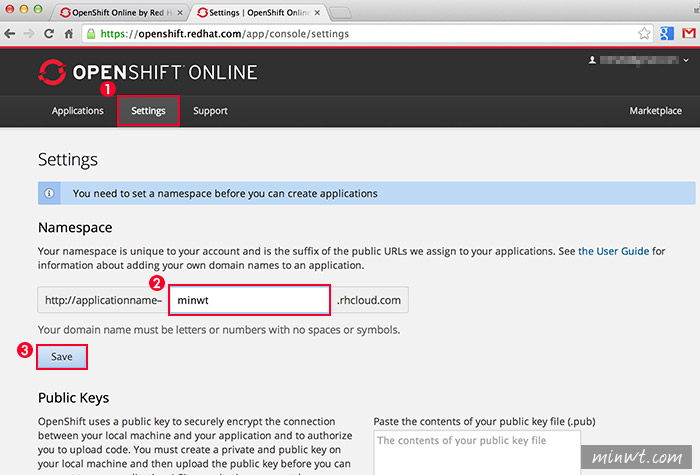
Task: Click the user account avatar icon
Action: tap(592, 60)
